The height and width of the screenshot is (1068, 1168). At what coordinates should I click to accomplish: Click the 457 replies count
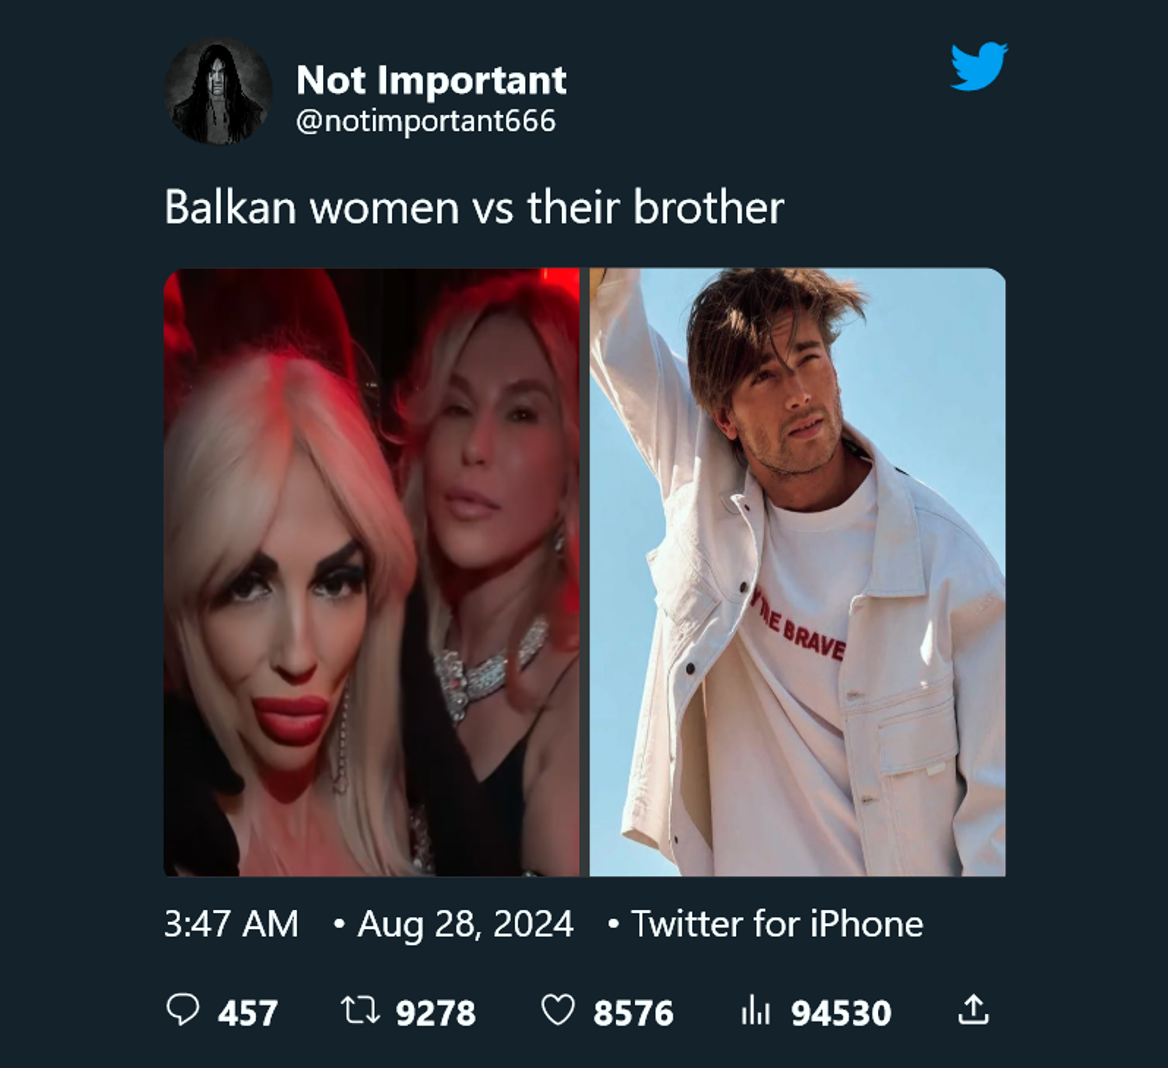pos(248,1013)
